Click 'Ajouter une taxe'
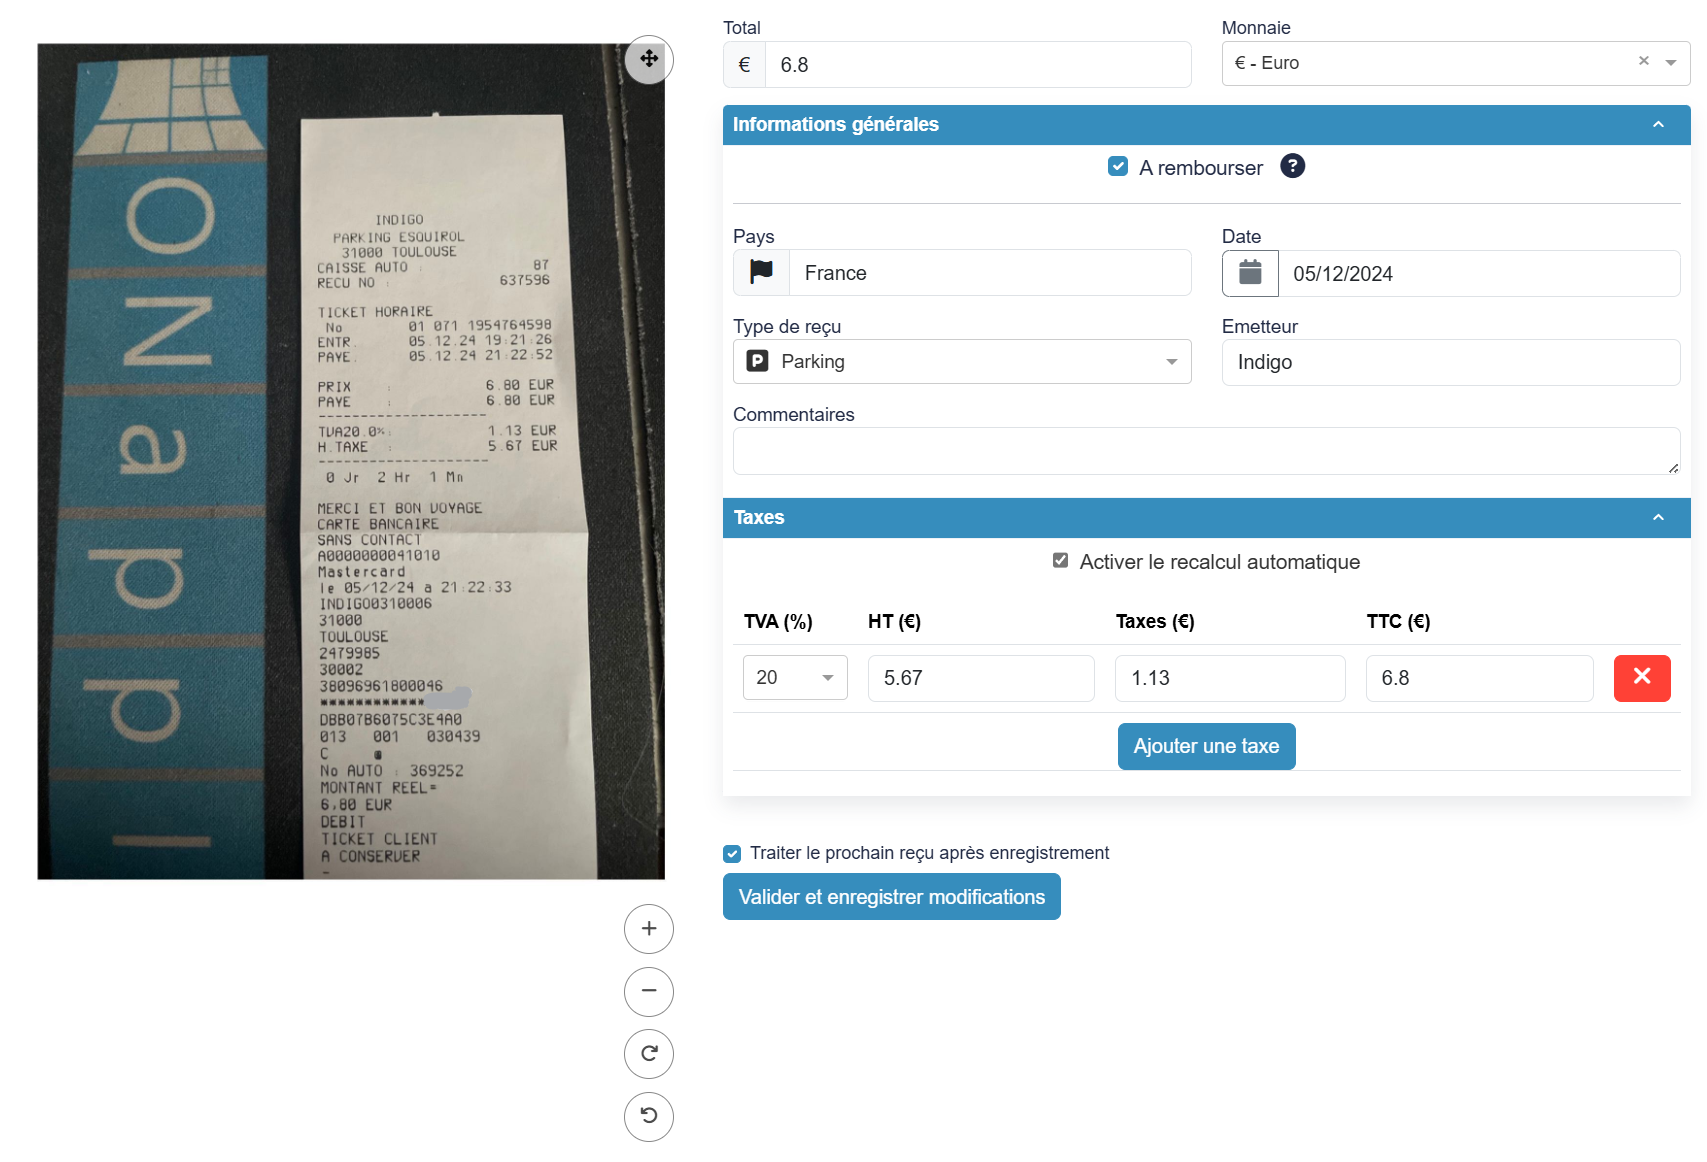1707x1162 pixels. [1206, 745]
